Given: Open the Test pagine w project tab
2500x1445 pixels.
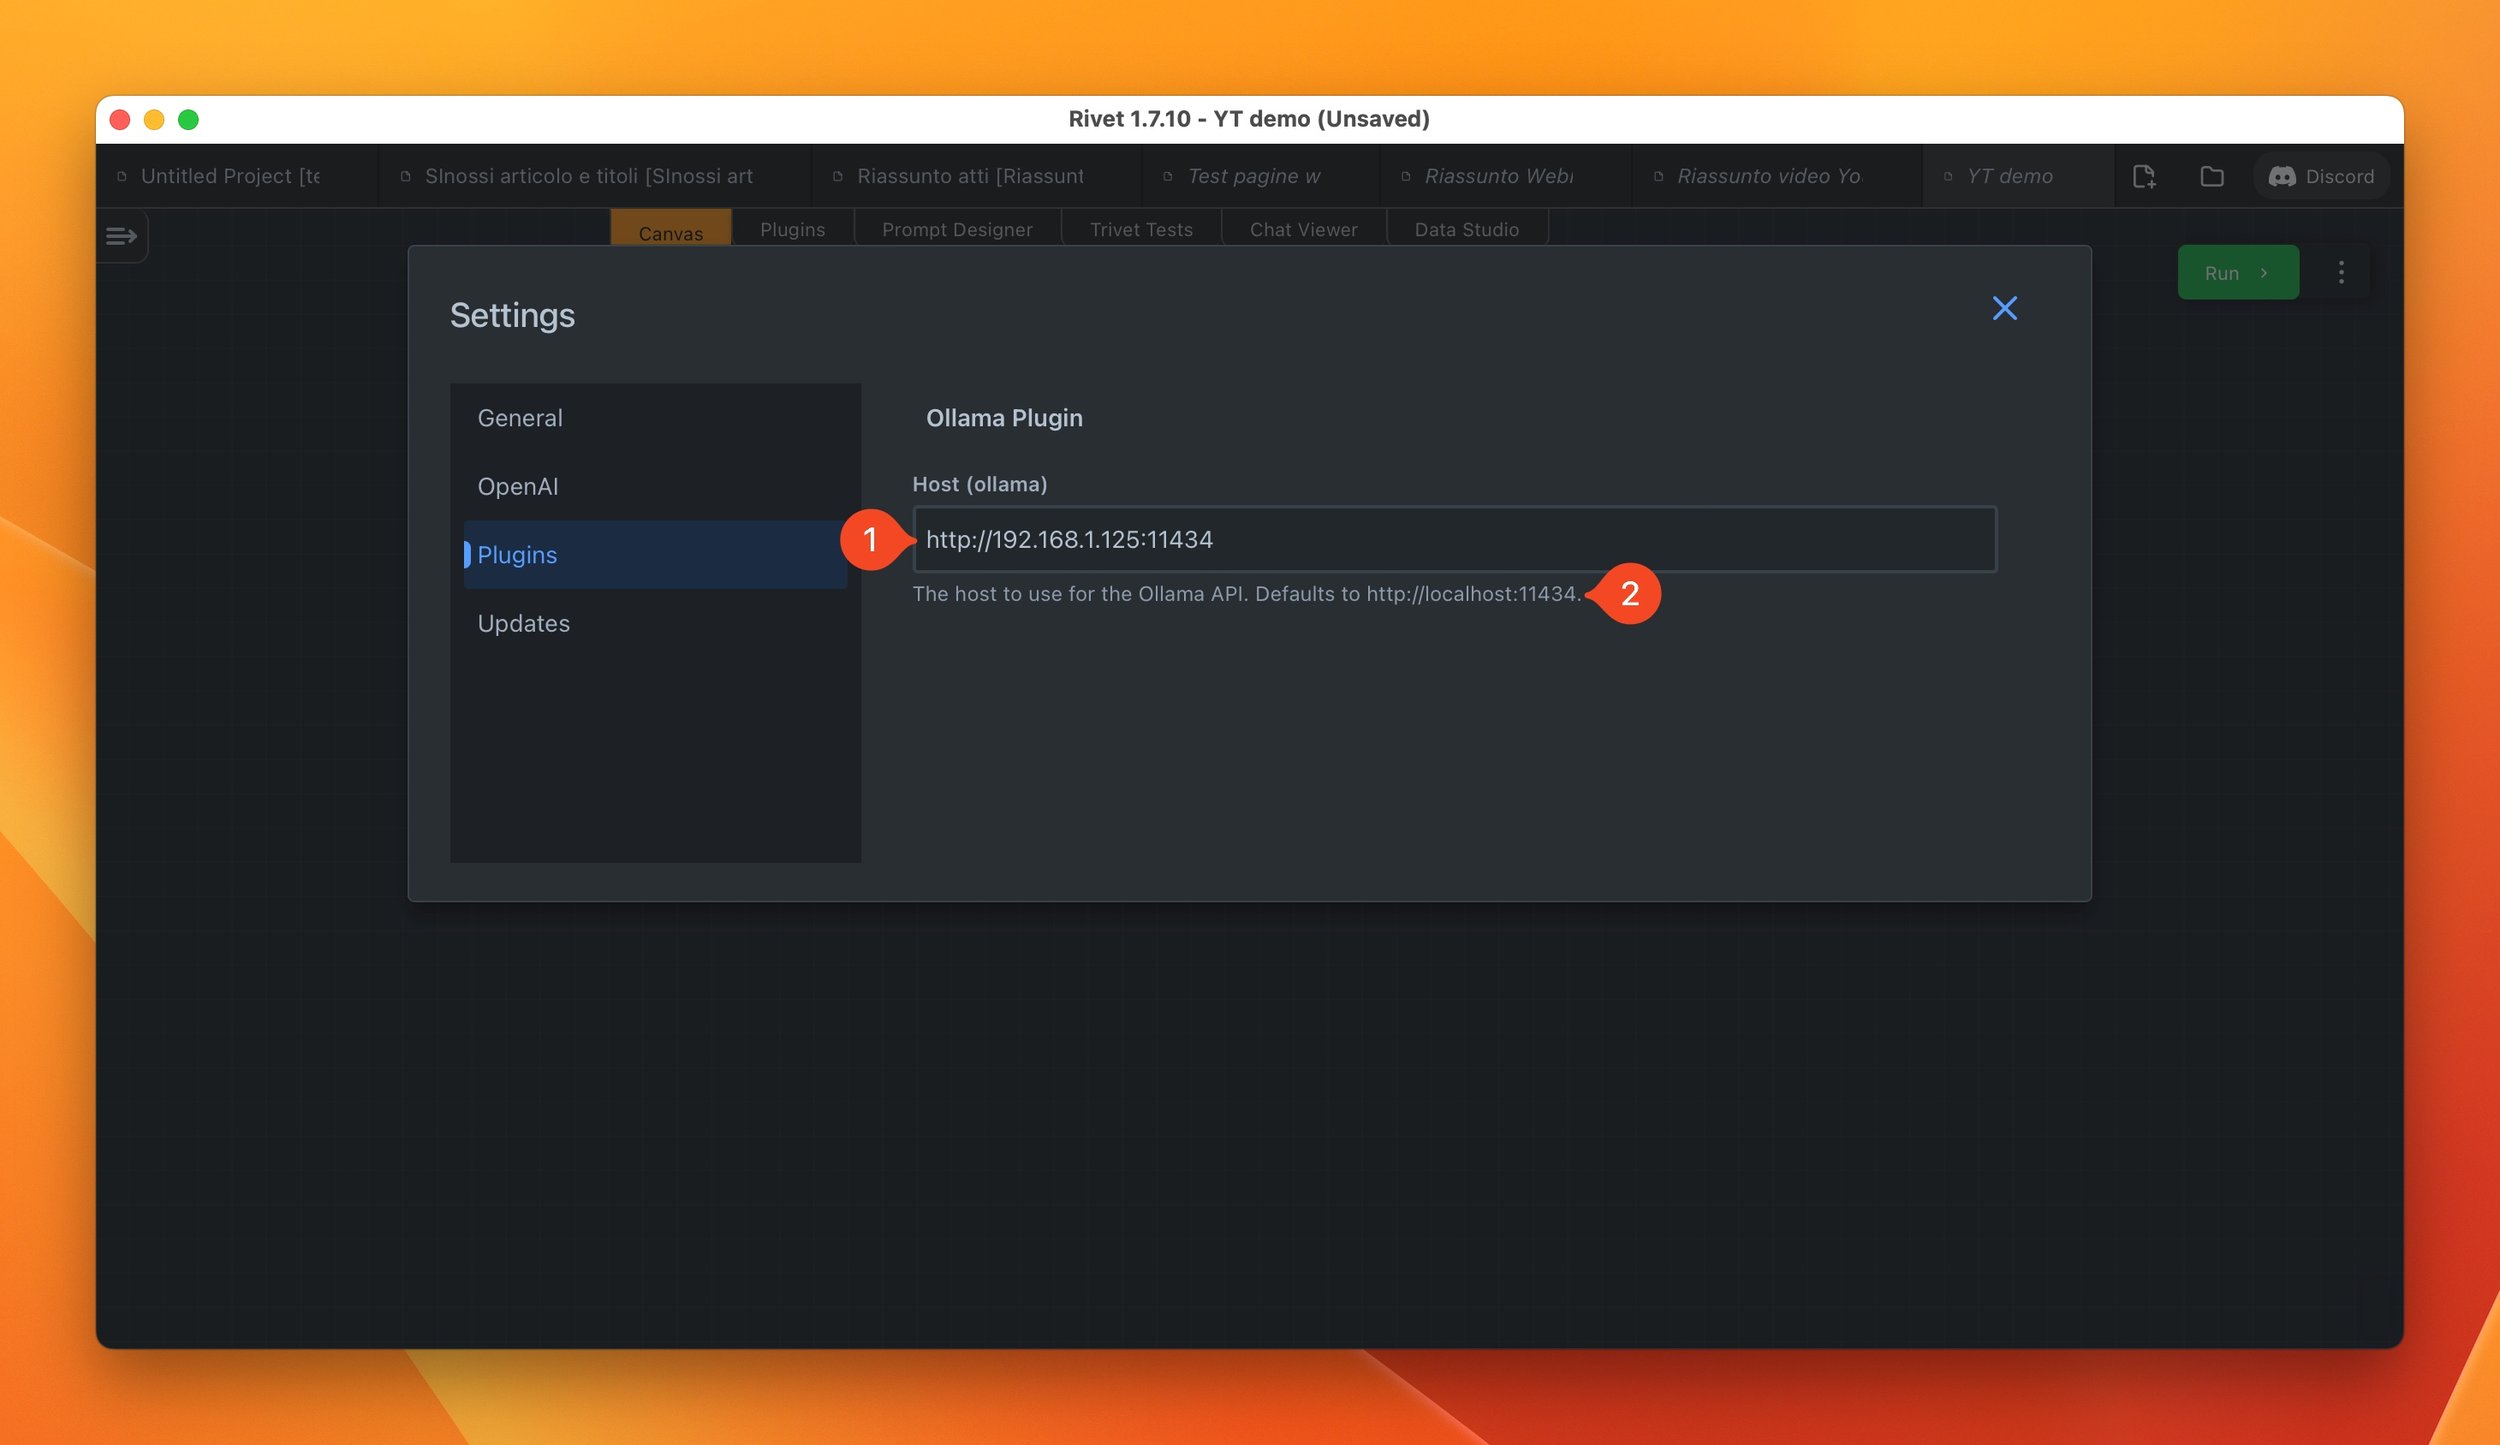Looking at the screenshot, I should (x=1260, y=176).
